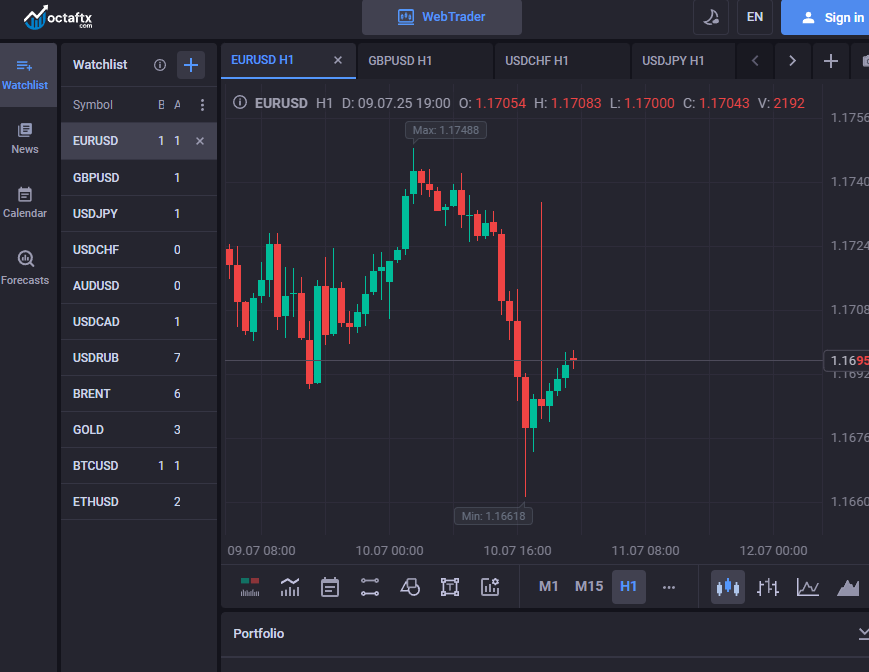Switch to the USDCHF H1 chart tab
This screenshot has width=869, height=672.
point(537,61)
